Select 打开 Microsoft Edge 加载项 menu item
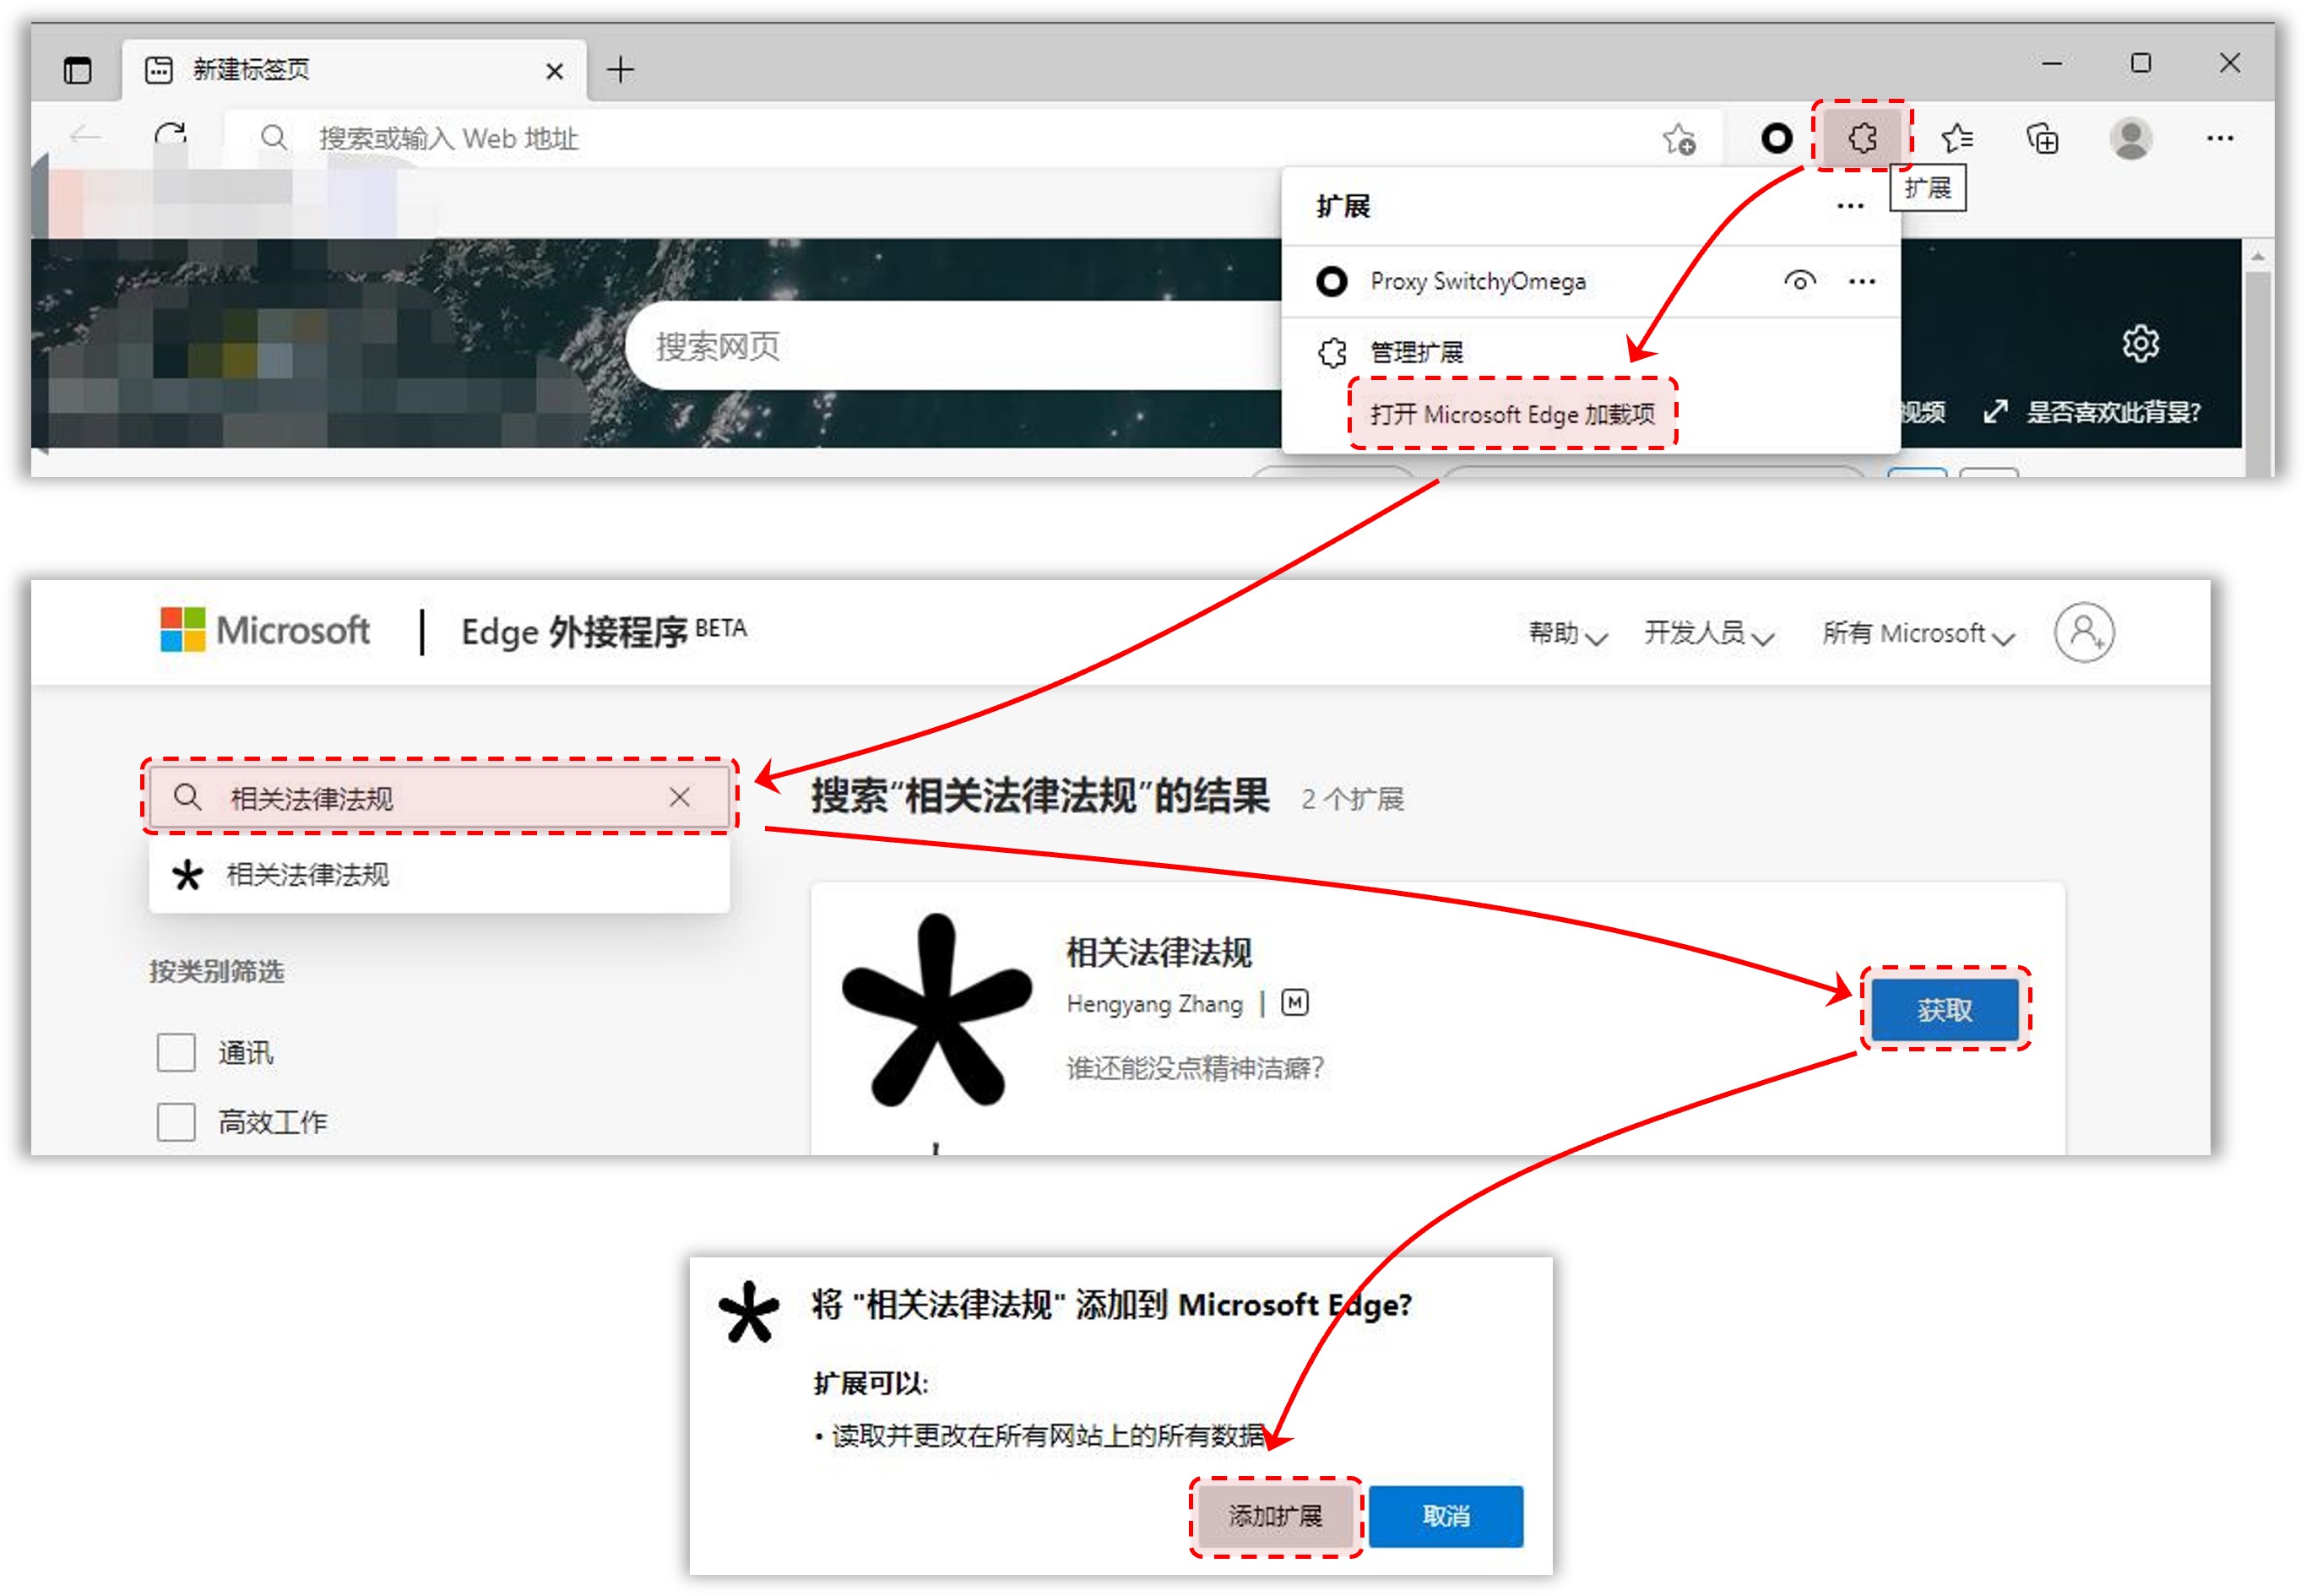This screenshot has height=1596, width=2306. (x=1511, y=414)
